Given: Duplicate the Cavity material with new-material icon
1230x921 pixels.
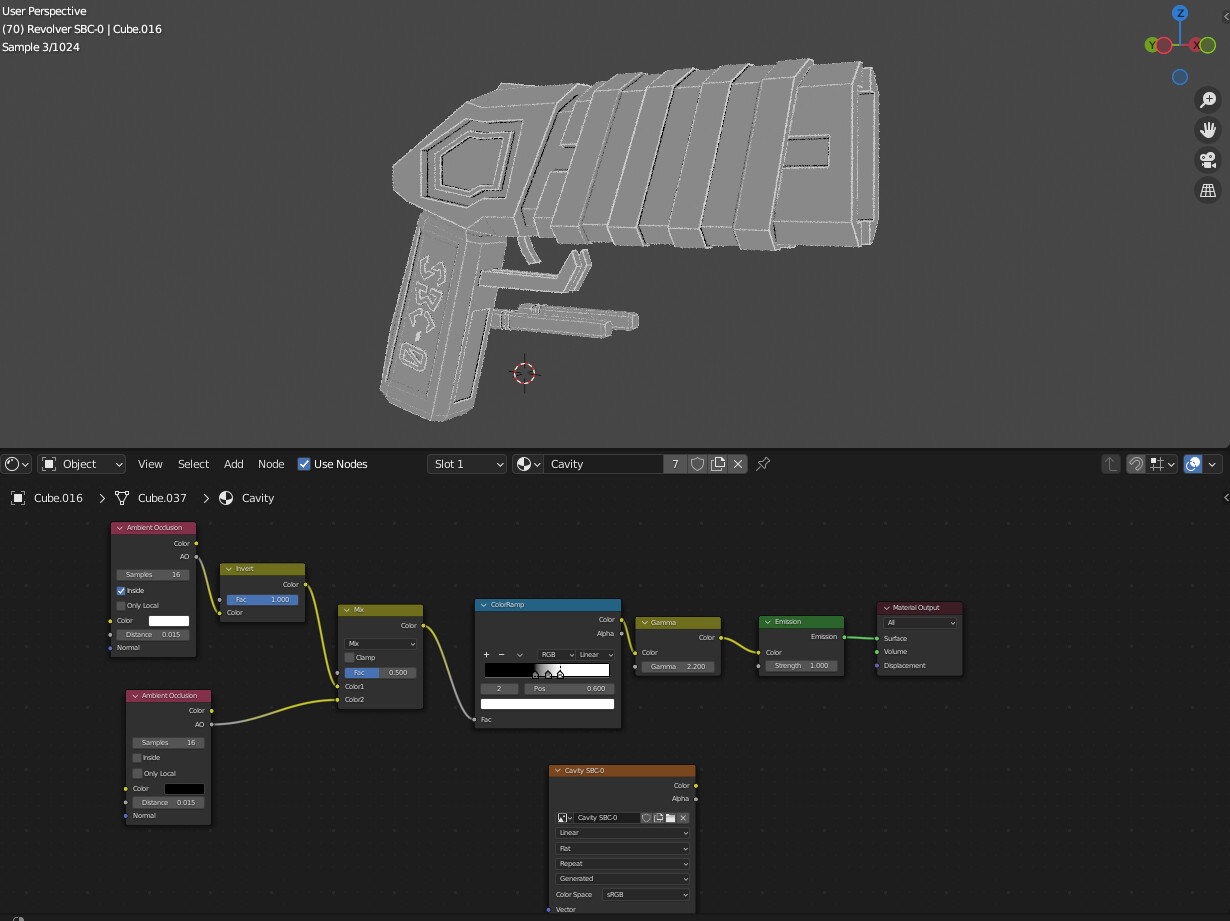Looking at the screenshot, I should [x=718, y=464].
